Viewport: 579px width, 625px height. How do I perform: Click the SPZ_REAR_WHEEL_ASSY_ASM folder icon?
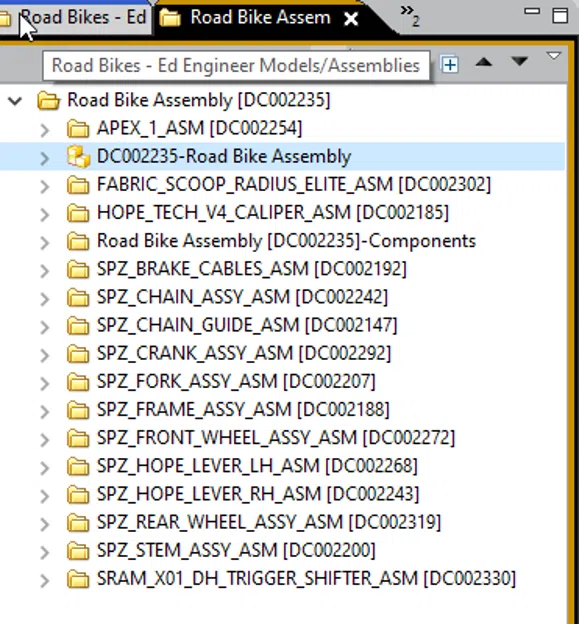tap(78, 523)
